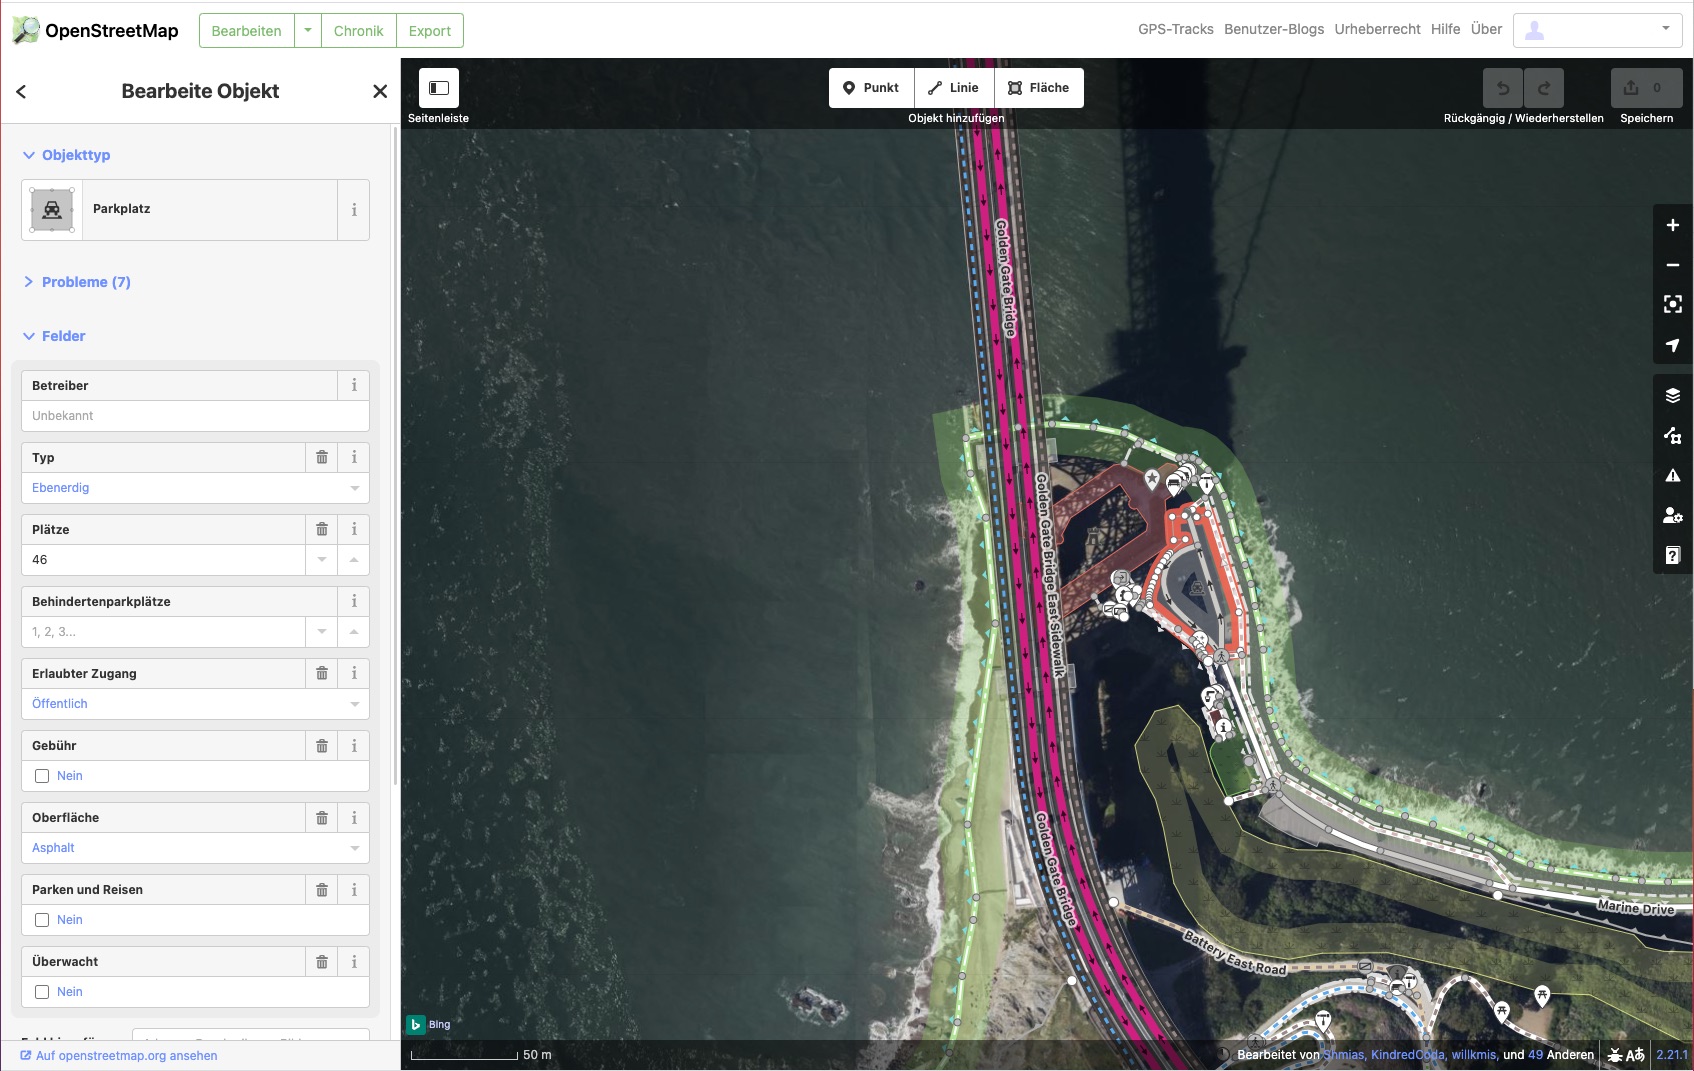Open the background layers panel
This screenshot has height=1071, width=1694.
click(x=1673, y=396)
